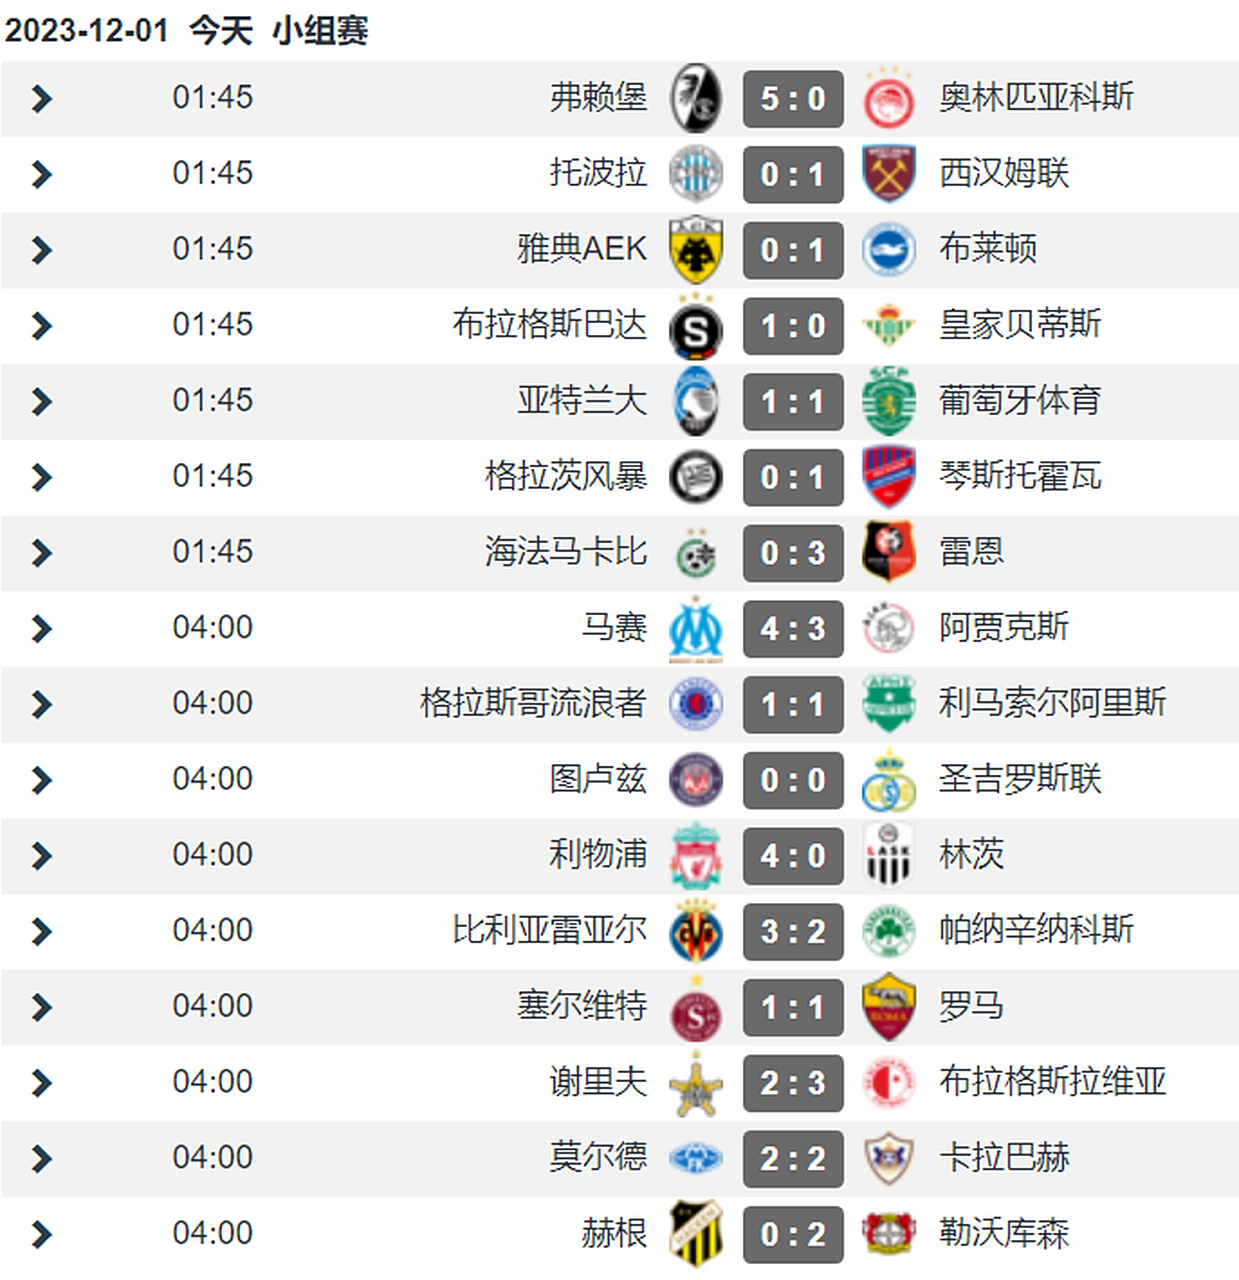Open the 5:0 score box
This screenshot has width=1239, height=1280.
pyautogui.click(x=793, y=98)
